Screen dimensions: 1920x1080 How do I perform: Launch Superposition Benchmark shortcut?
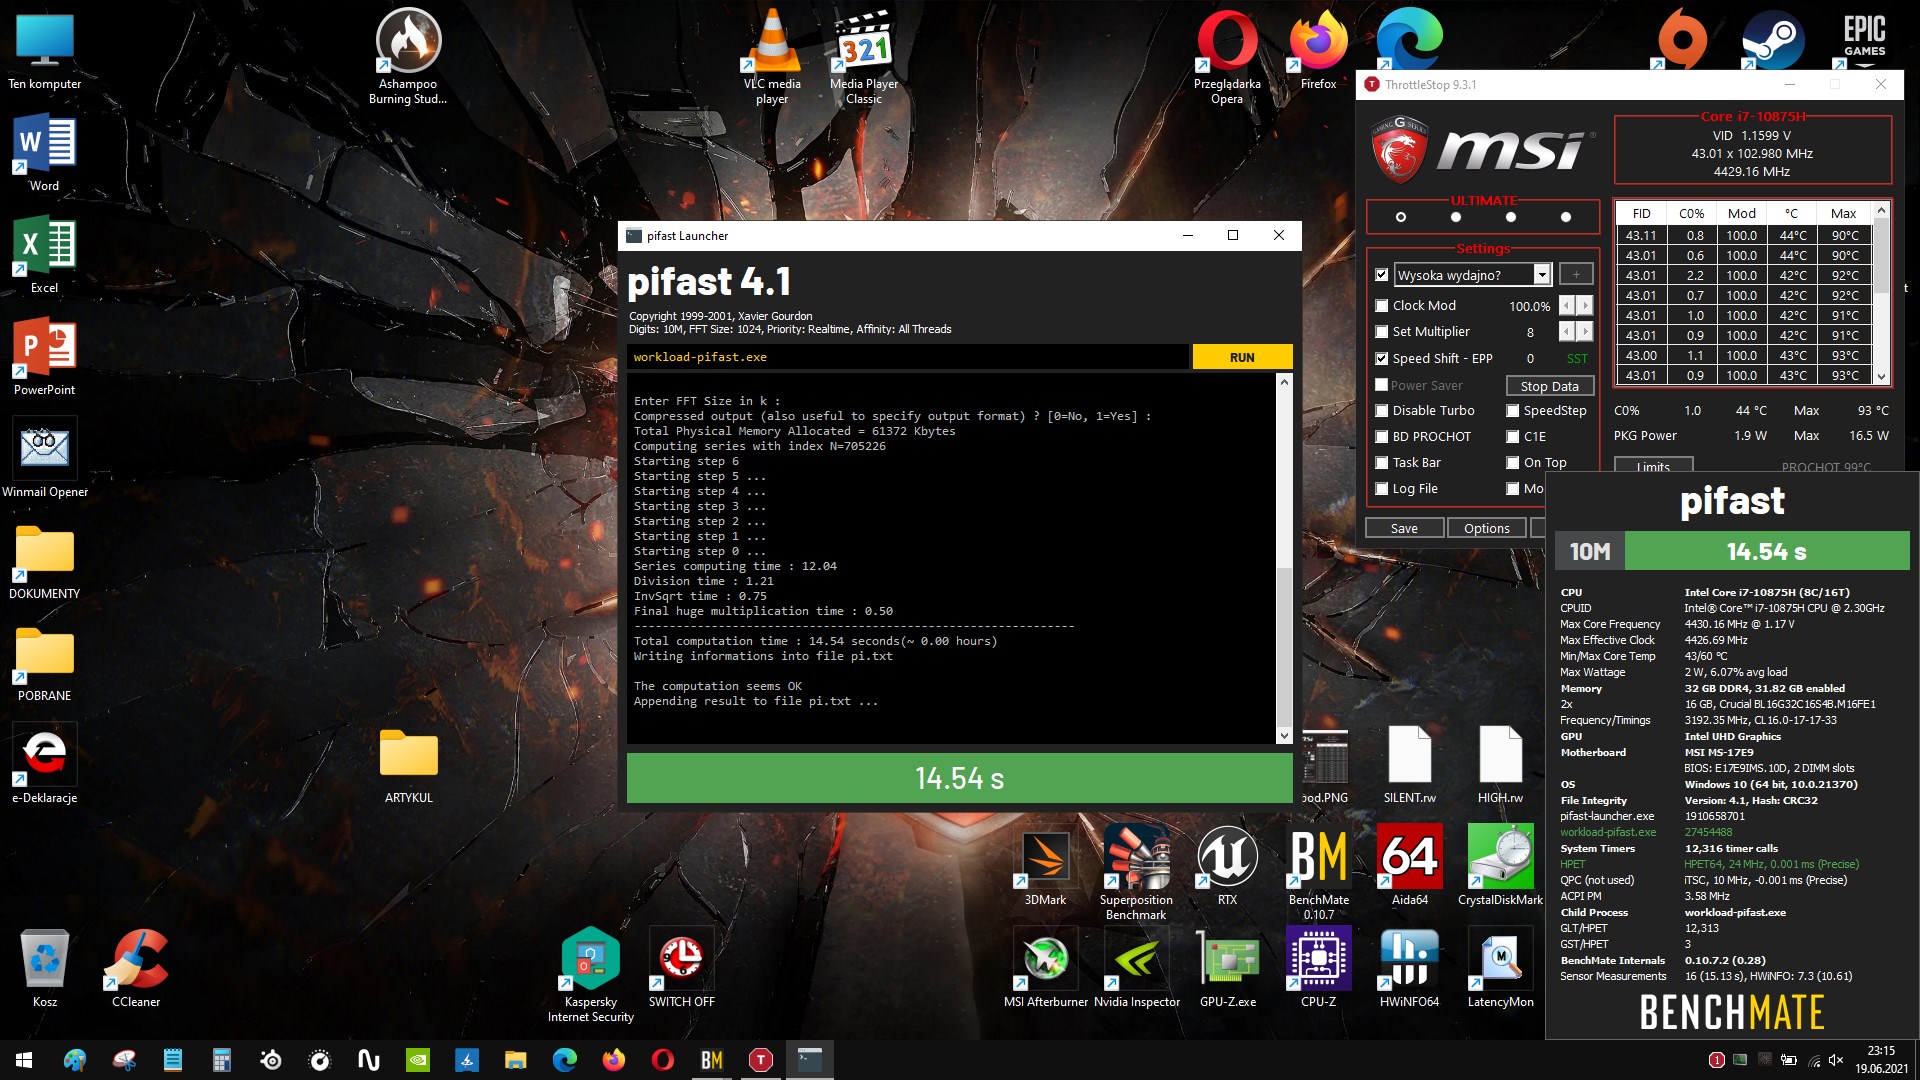pyautogui.click(x=1136, y=872)
